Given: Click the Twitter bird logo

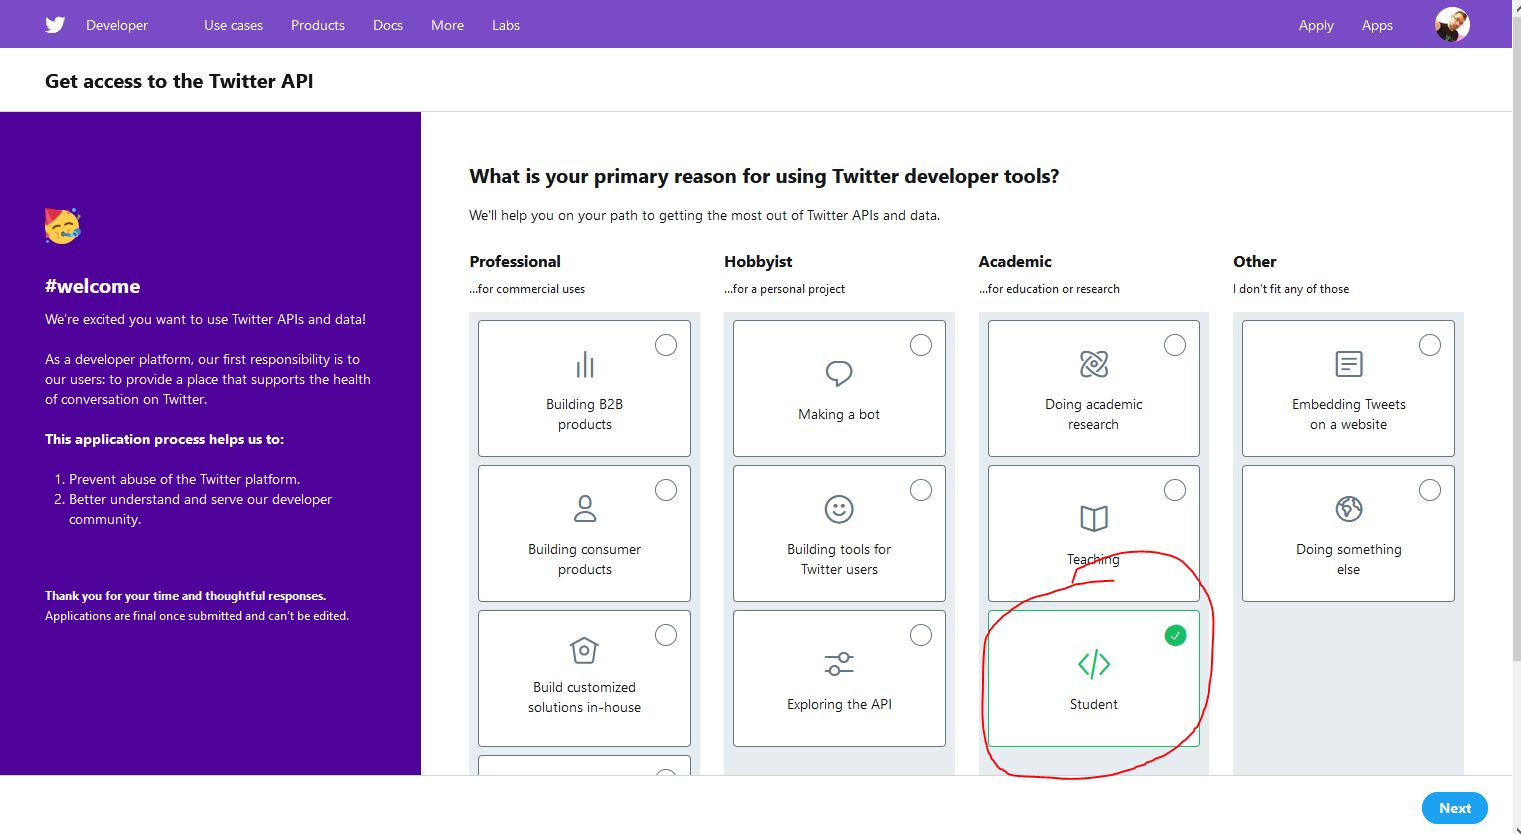Looking at the screenshot, I should pyautogui.click(x=55, y=25).
